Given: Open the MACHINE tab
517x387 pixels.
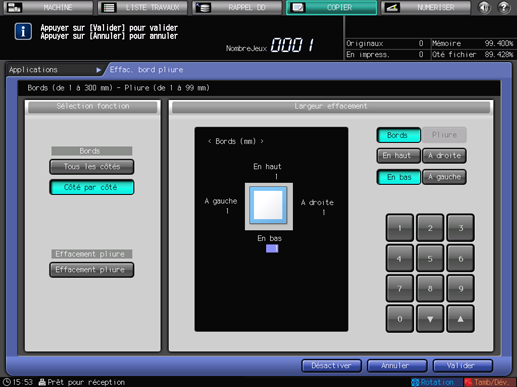Looking at the screenshot, I should (x=48, y=7).
